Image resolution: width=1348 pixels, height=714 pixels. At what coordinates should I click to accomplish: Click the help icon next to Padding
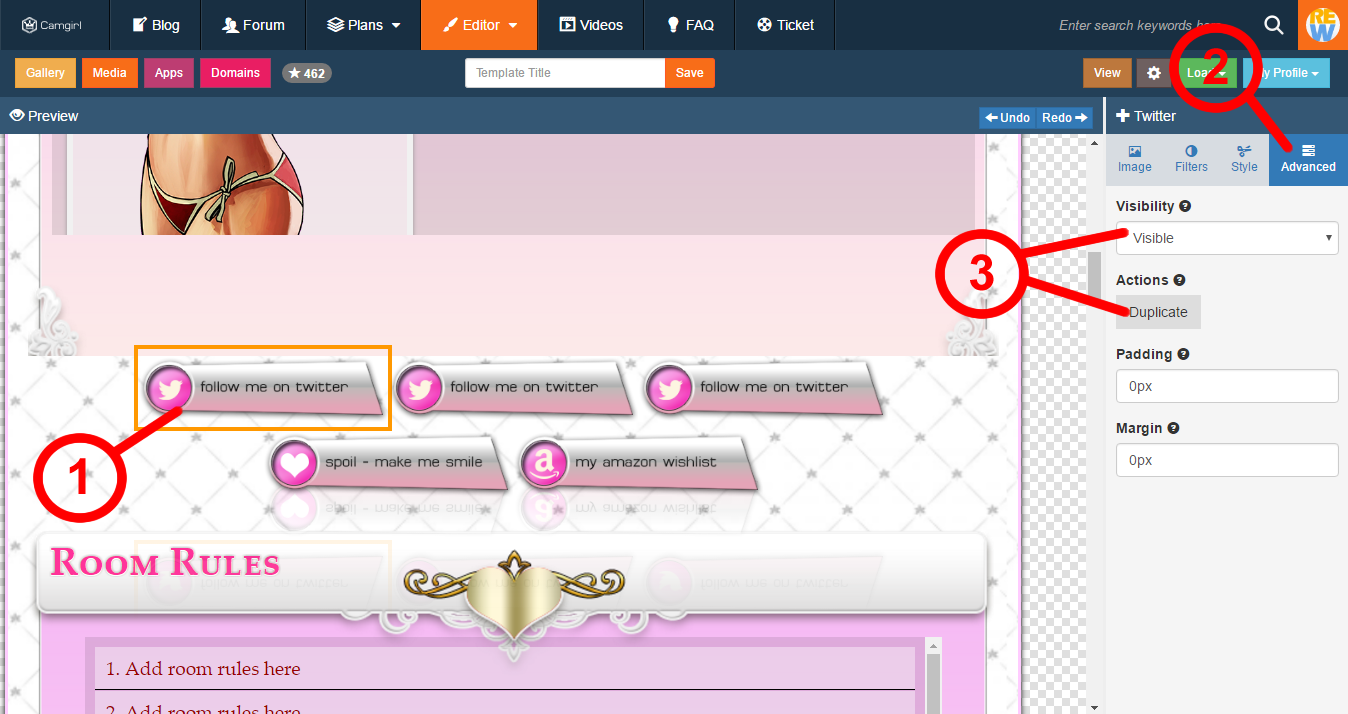[x=1183, y=354]
